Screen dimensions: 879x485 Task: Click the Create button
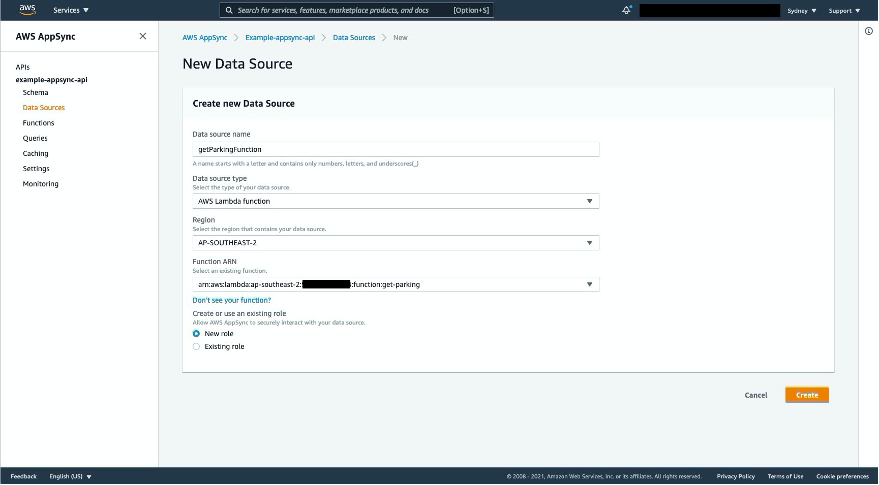click(807, 395)
